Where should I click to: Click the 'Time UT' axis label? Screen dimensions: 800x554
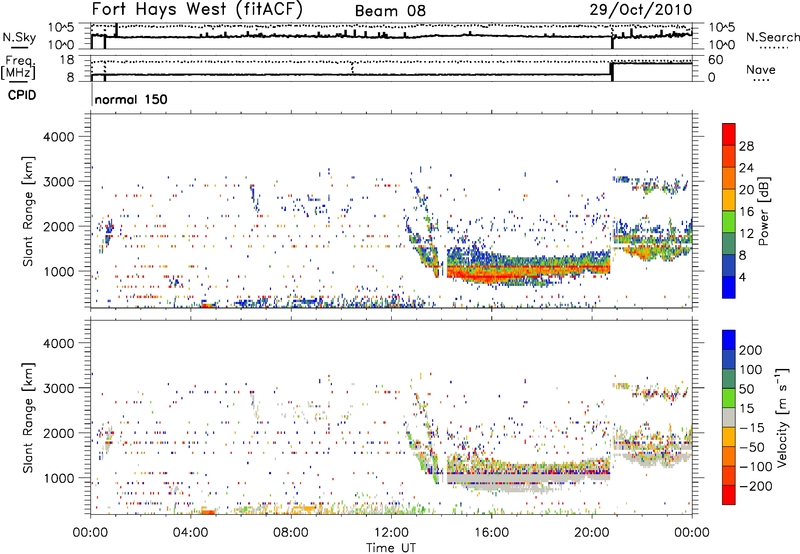(391, 547)
